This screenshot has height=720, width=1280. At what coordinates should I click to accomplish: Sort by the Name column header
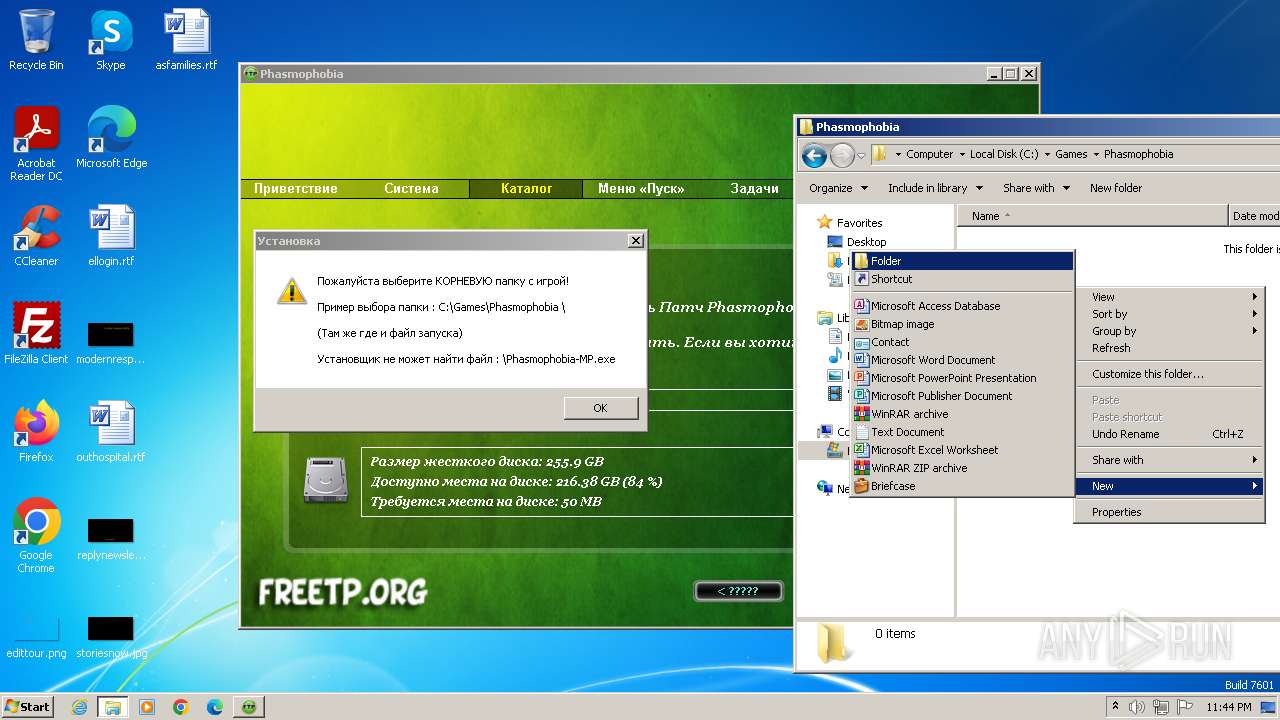tap(1092, 216)
